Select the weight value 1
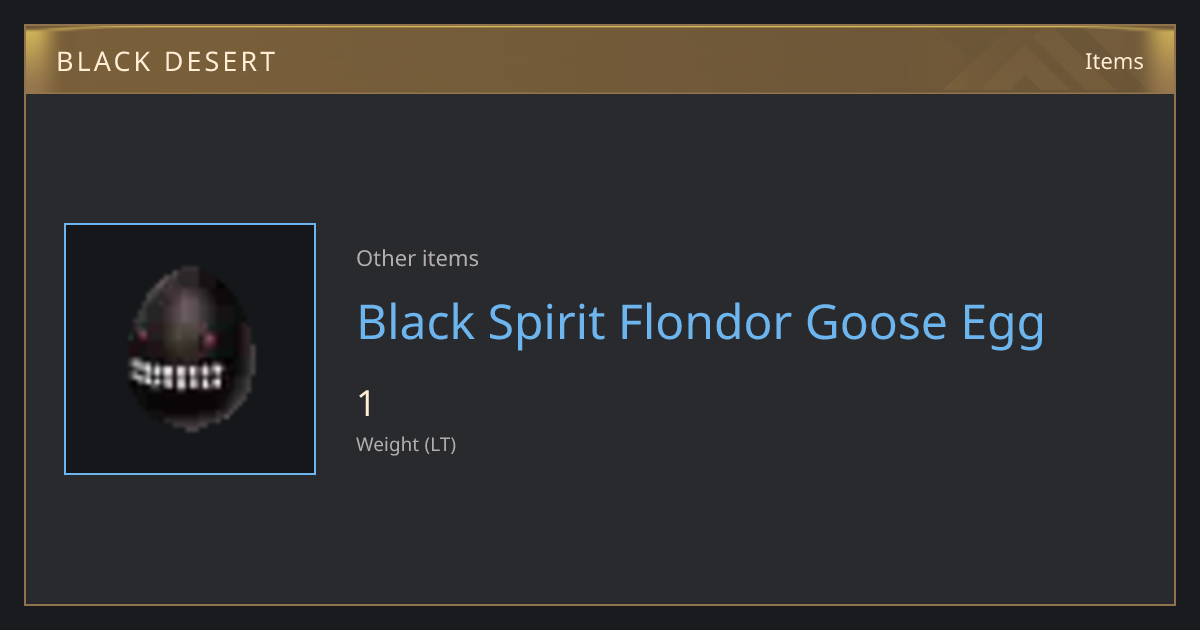The height and width of the screenshot is (630, 1200). tap(365, 404)
